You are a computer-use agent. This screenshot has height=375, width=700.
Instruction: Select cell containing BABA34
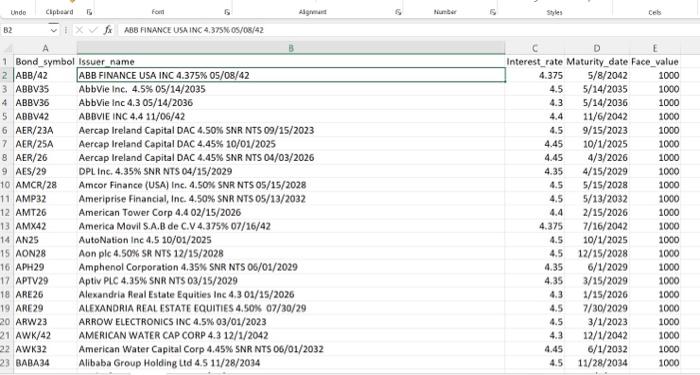coord(45,362)
